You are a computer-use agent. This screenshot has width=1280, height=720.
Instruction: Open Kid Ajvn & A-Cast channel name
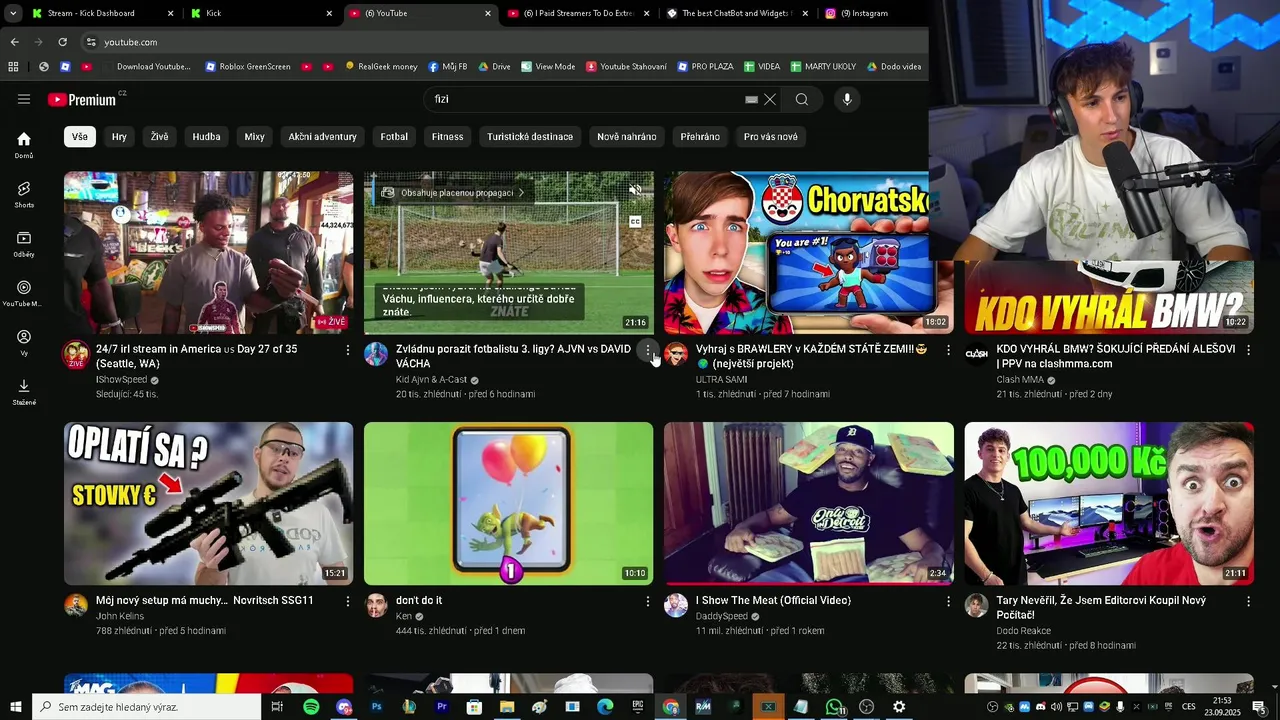(x=431, y=380)
